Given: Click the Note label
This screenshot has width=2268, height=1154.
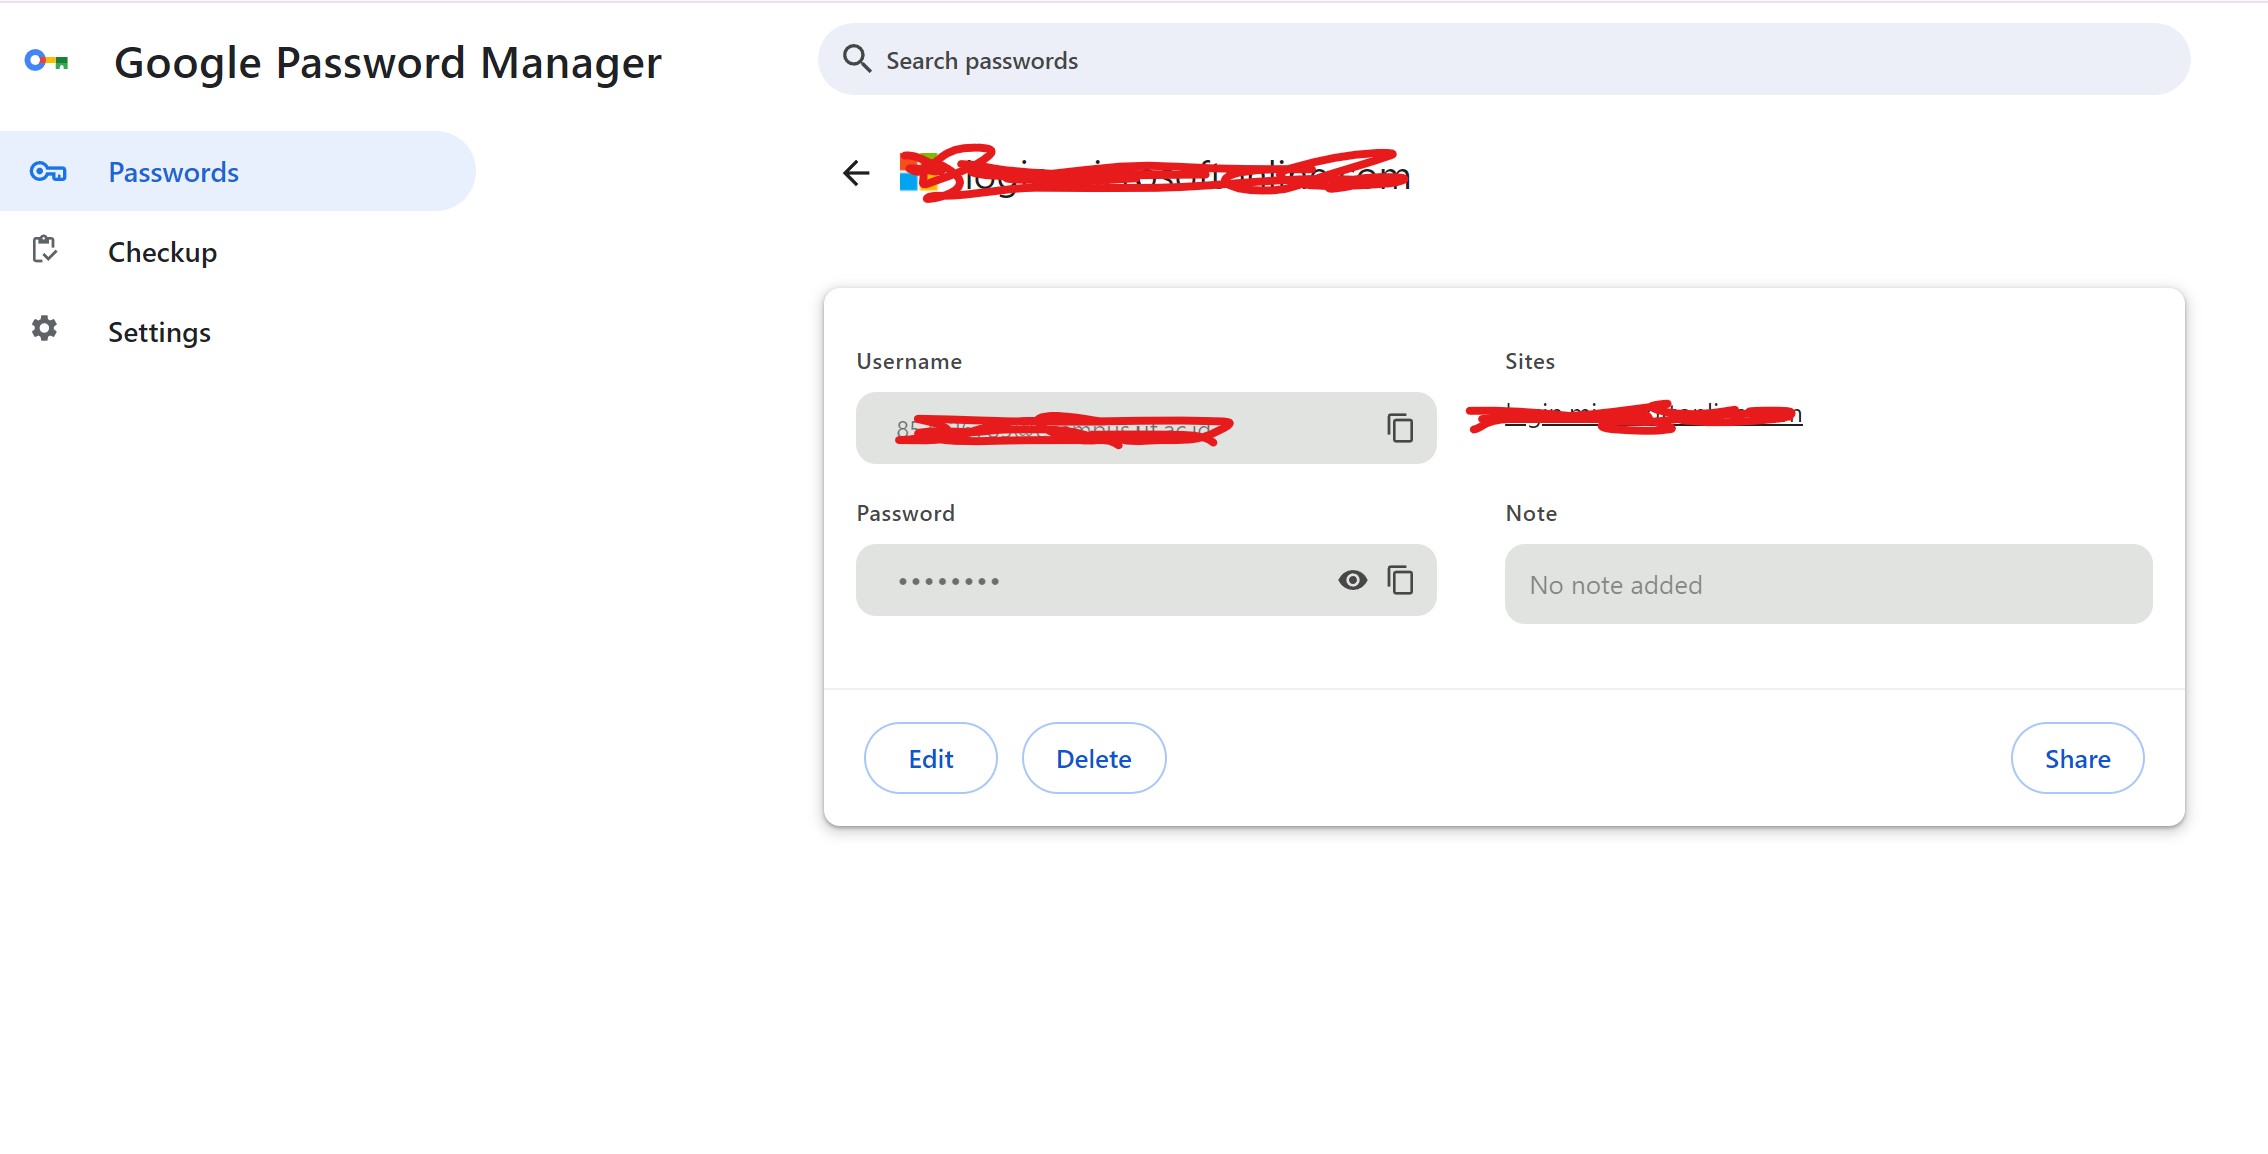Looking at the screenshot, I should point(1531,513).
